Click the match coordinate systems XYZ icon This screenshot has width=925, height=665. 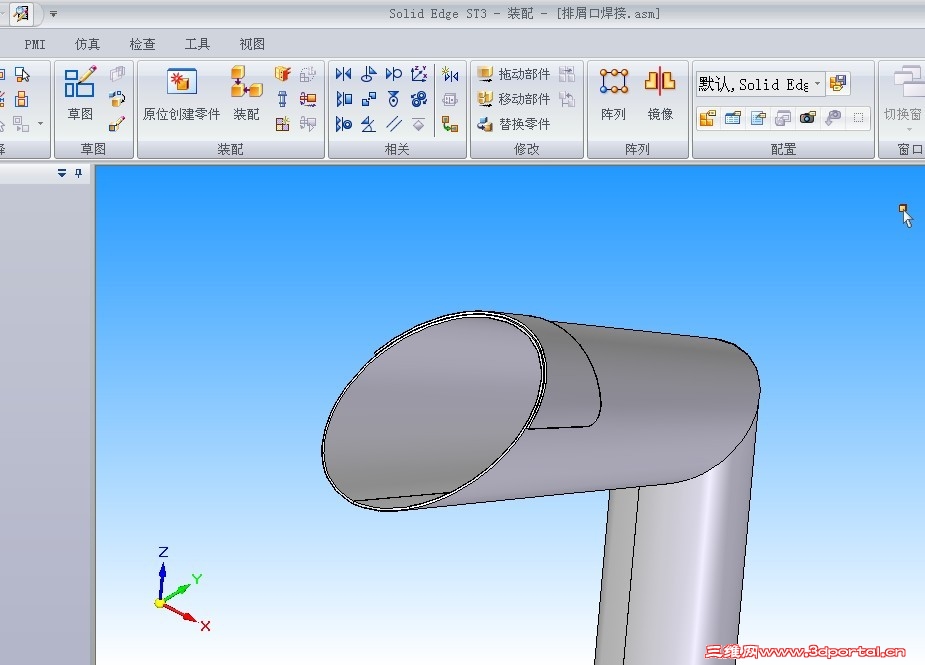point(418,74)
